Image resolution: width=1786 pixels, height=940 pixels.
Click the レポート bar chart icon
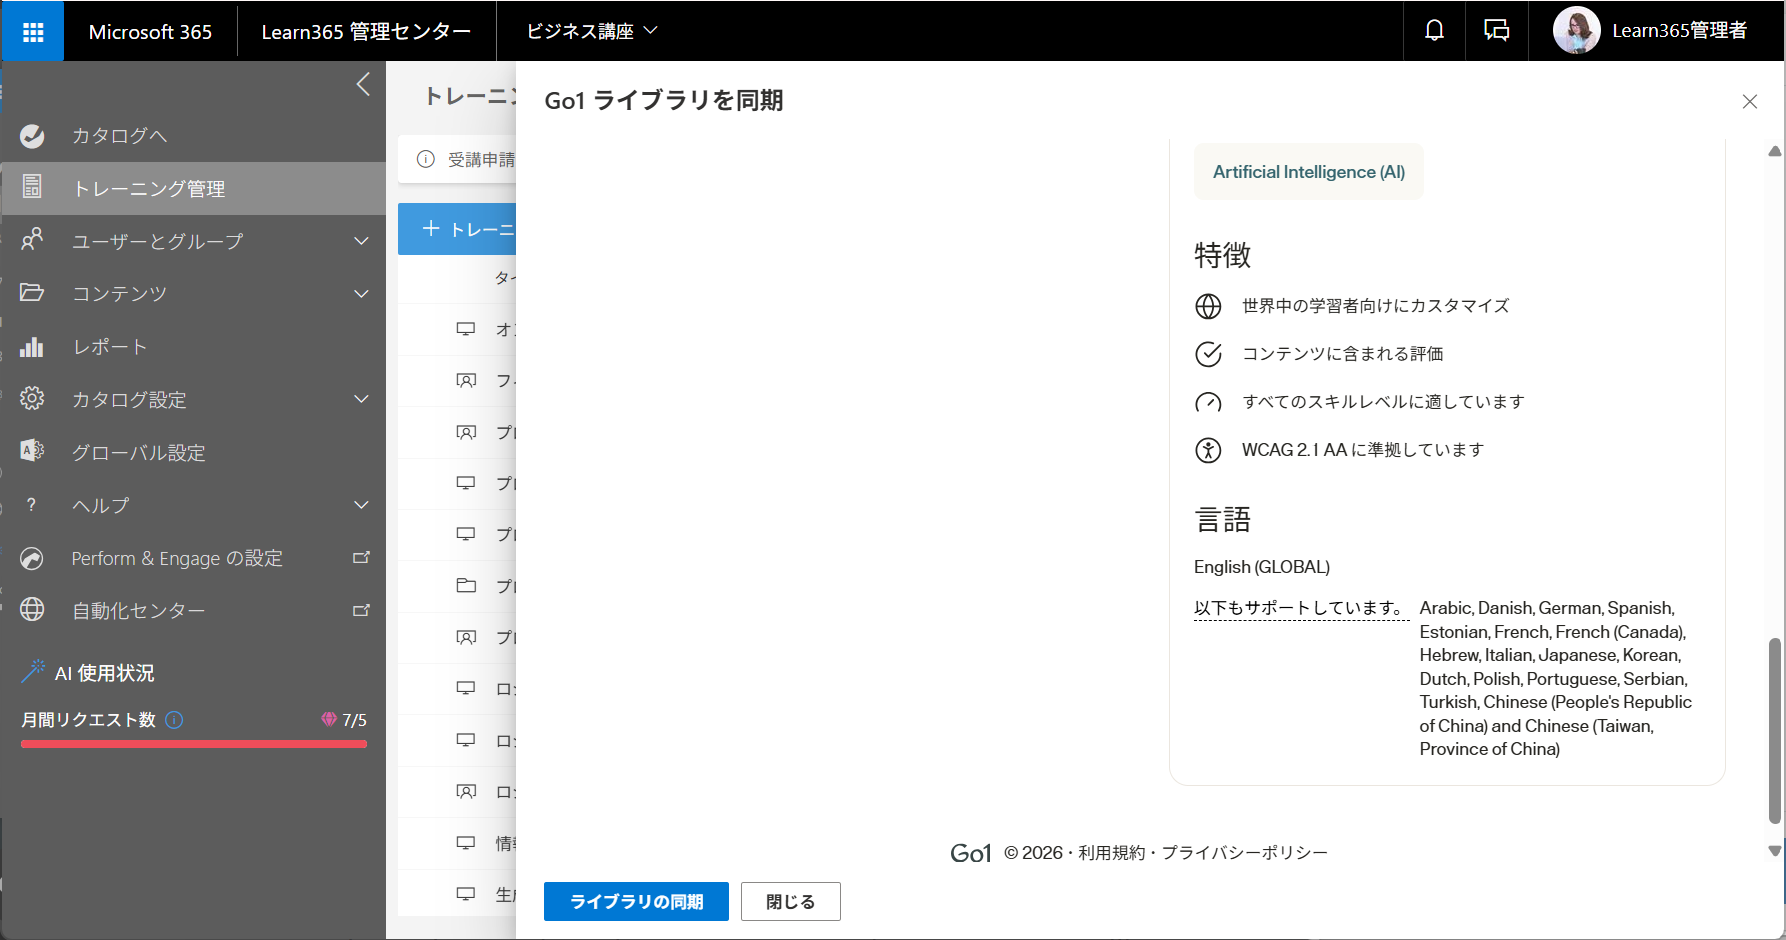click(32, 347)
